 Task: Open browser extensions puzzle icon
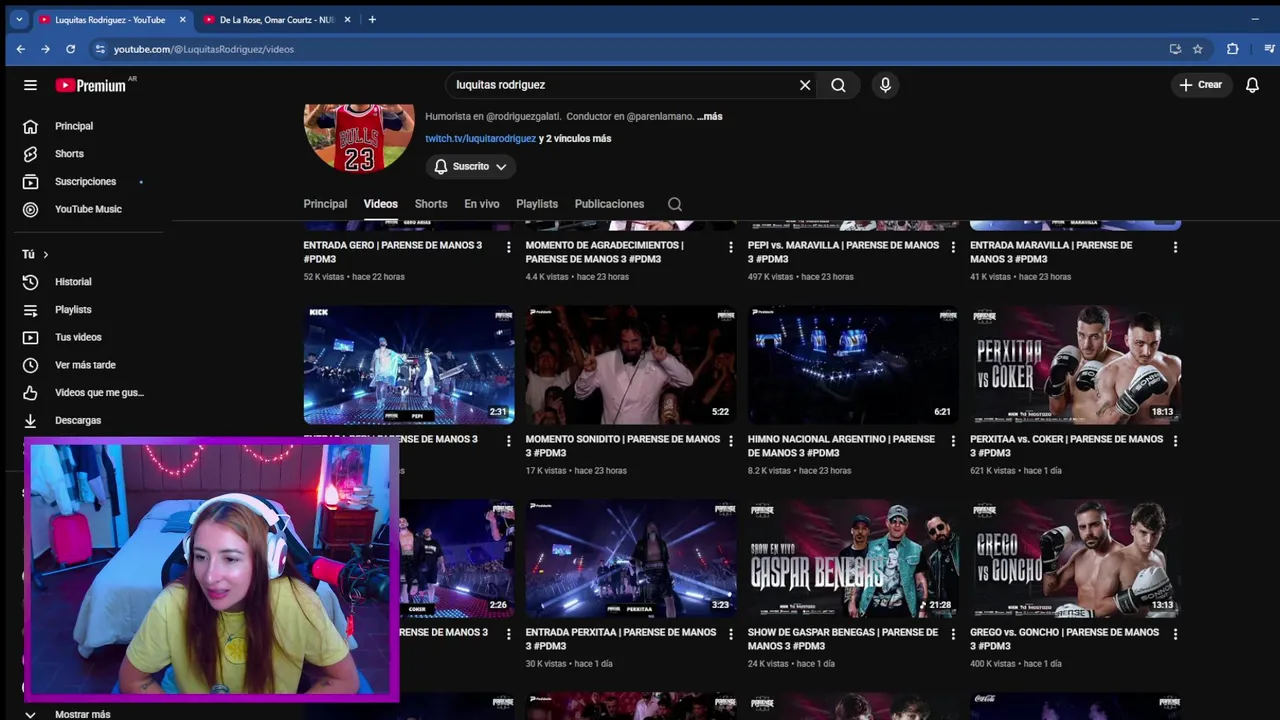[1232, 49]
